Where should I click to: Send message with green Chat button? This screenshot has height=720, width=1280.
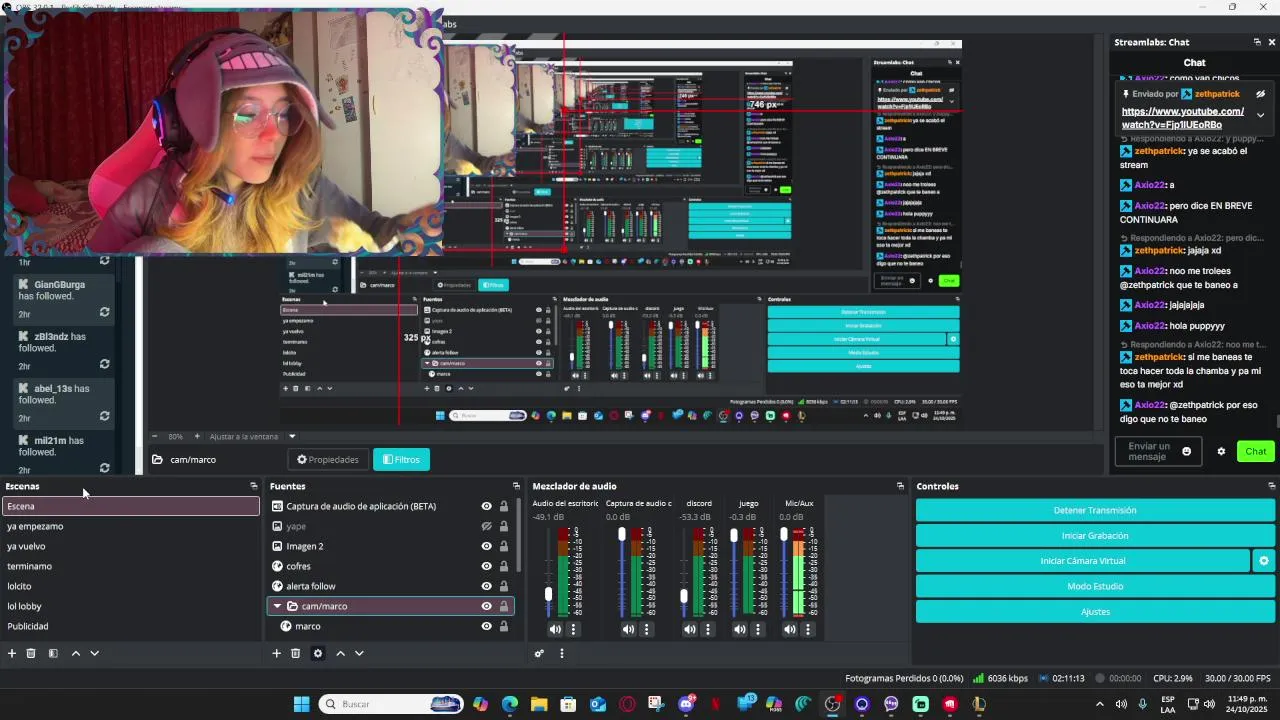[1256, 451]
